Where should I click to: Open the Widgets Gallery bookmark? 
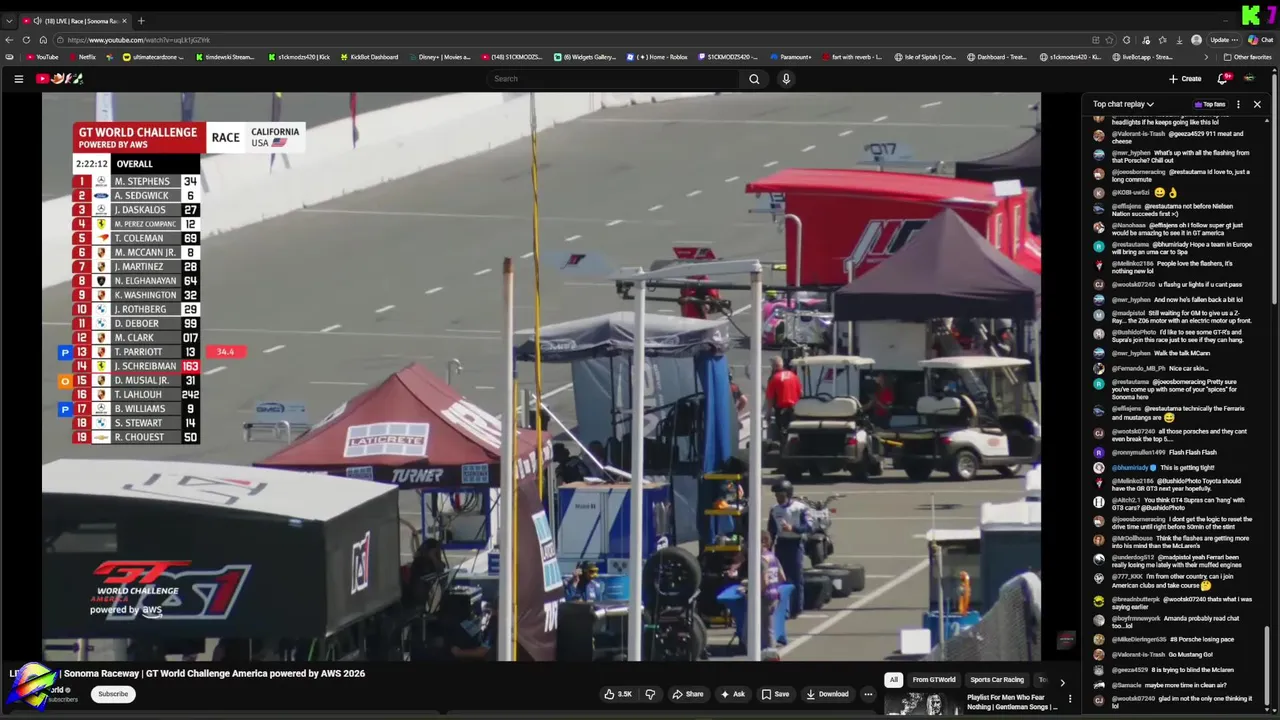[585, 57]
